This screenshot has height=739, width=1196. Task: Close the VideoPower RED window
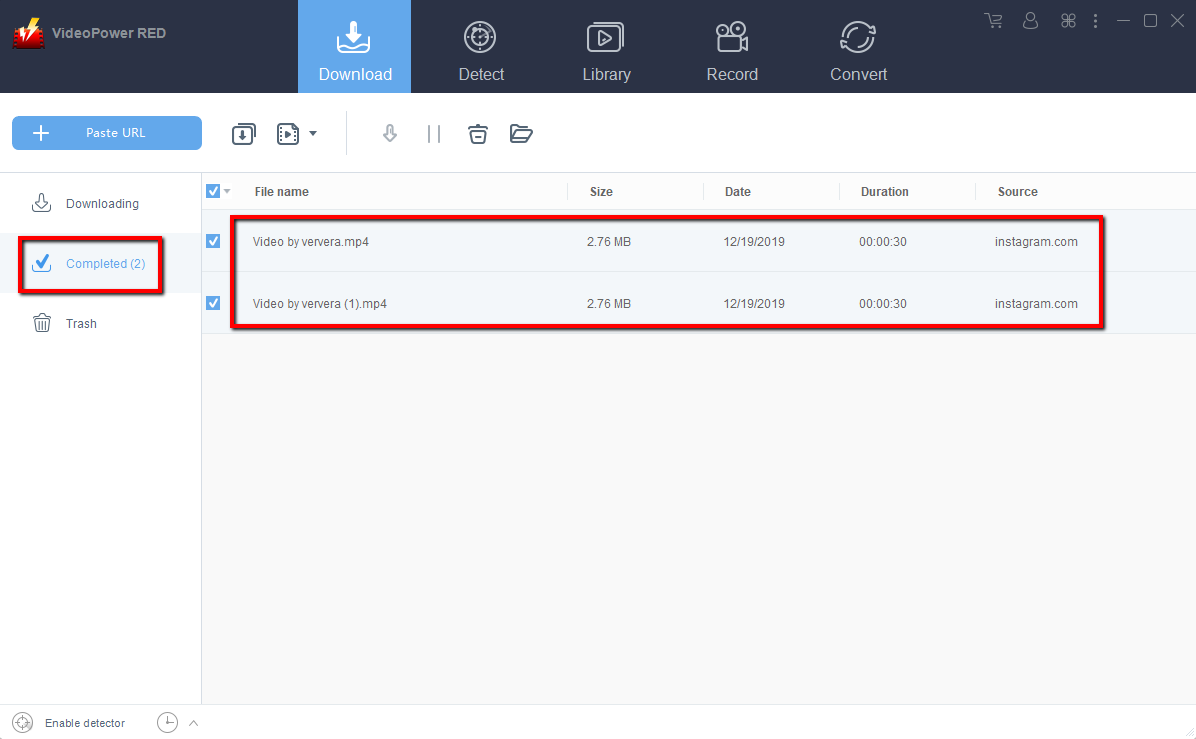[1177, 21]
